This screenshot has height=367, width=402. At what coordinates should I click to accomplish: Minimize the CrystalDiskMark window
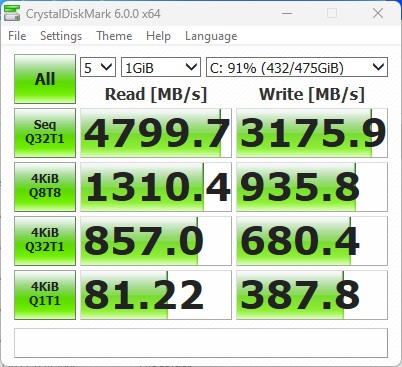(x=287, y=14)
